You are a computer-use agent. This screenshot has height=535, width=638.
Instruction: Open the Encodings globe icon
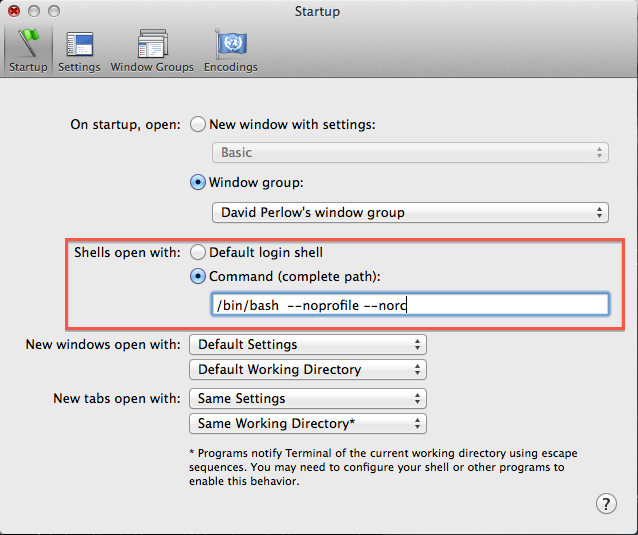[x=231, y=44]
